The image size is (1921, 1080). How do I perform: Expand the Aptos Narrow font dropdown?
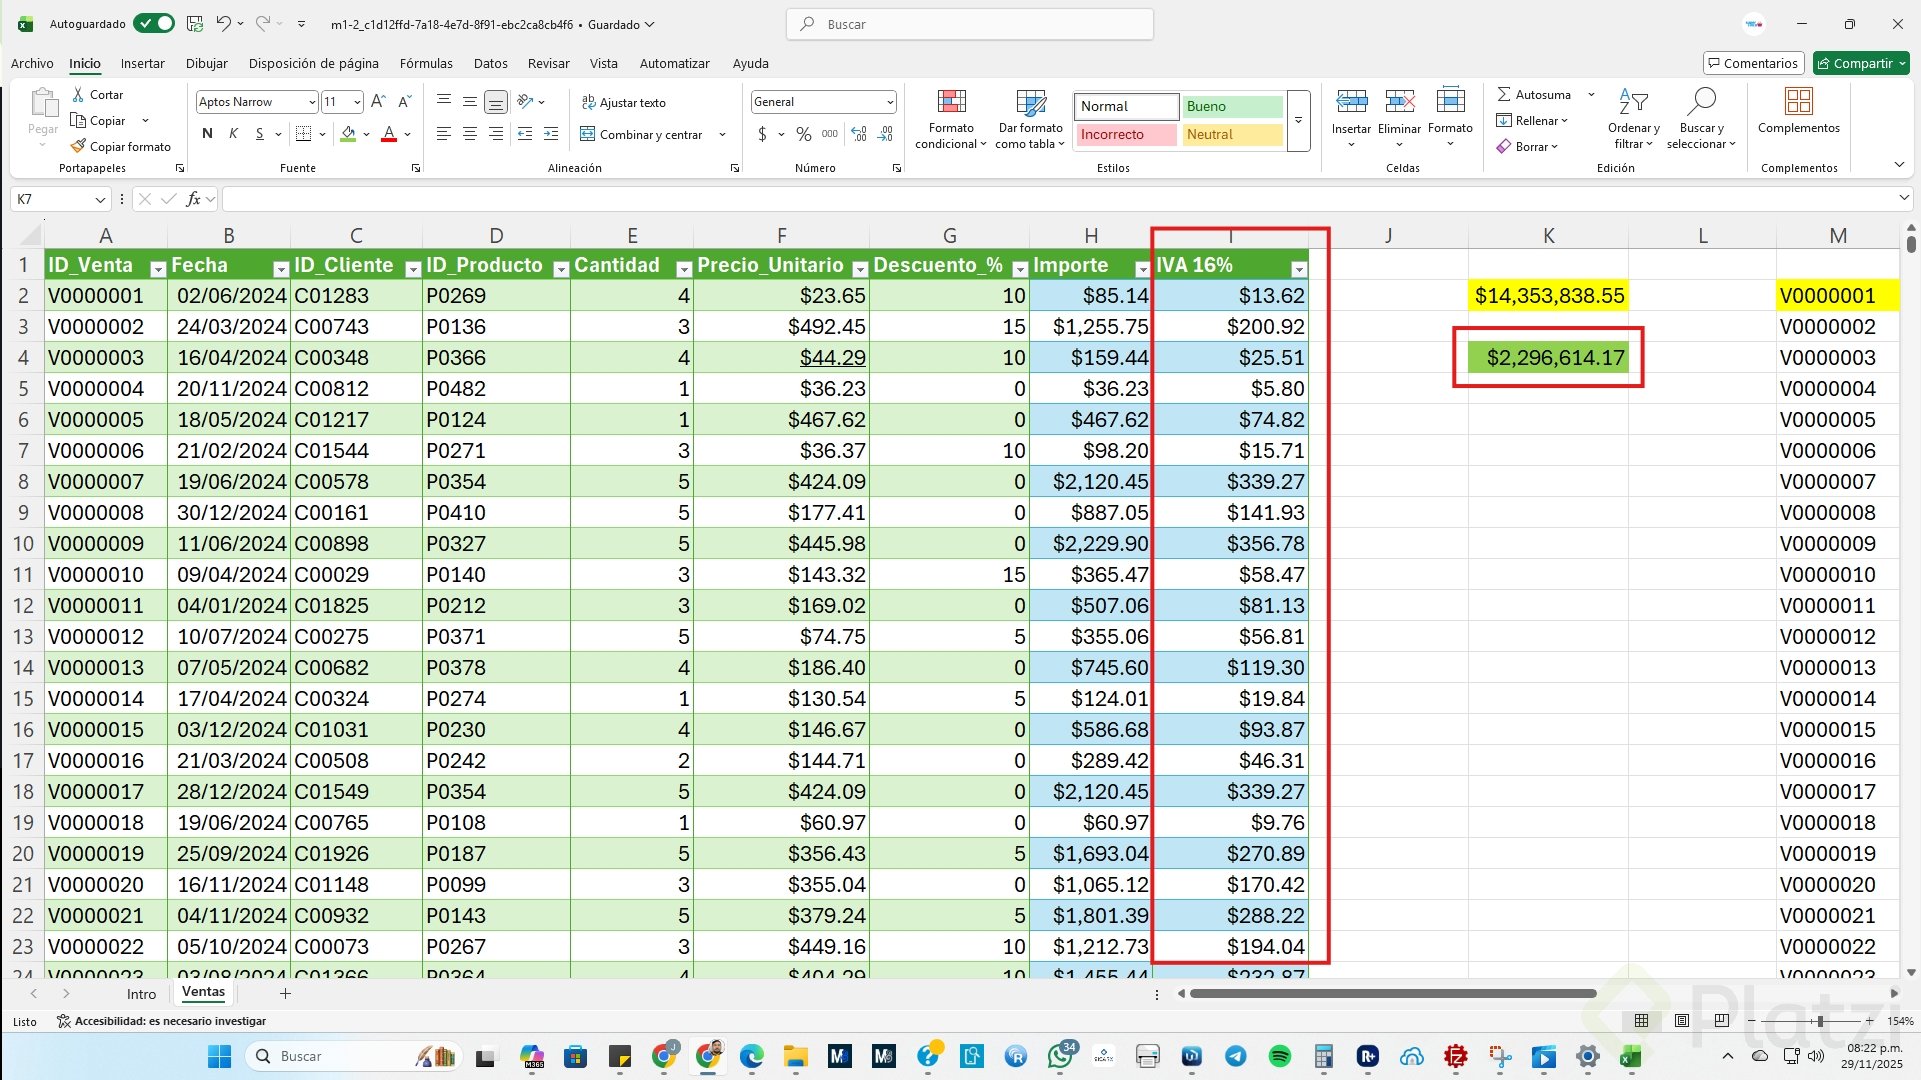pyautogui.click(x=312, y=102)
